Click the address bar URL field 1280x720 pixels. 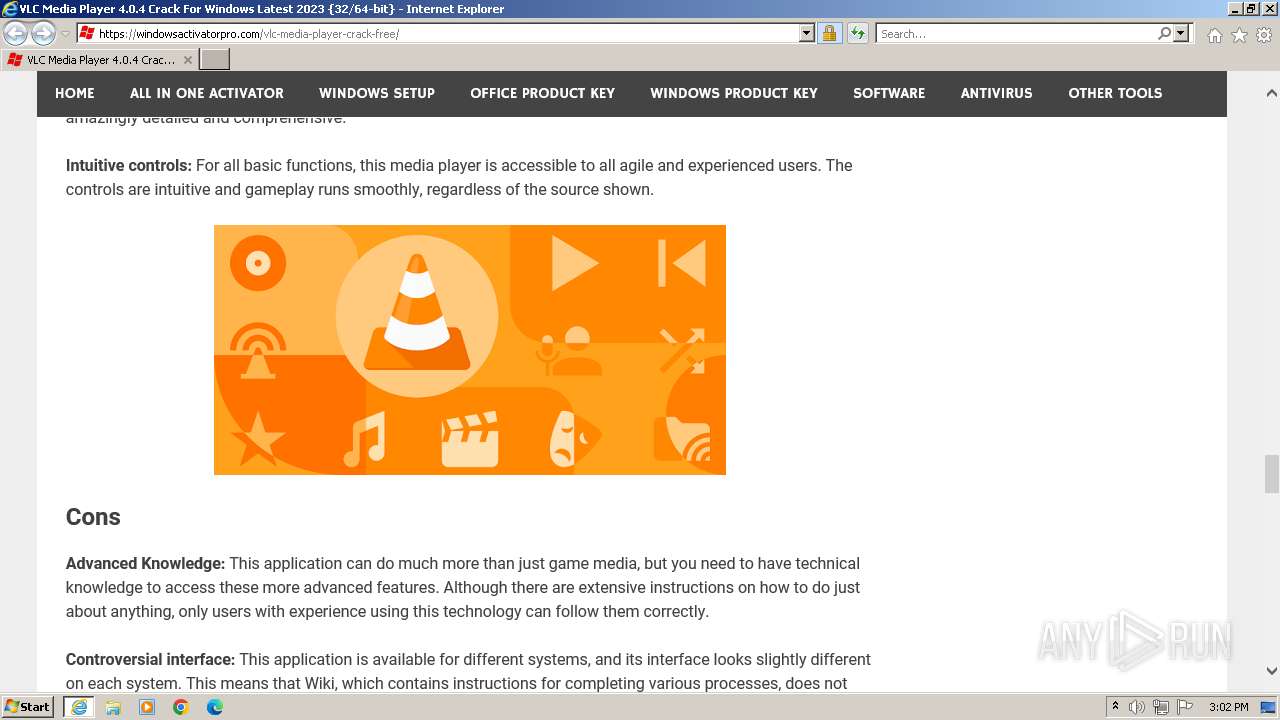coord(436,33)
